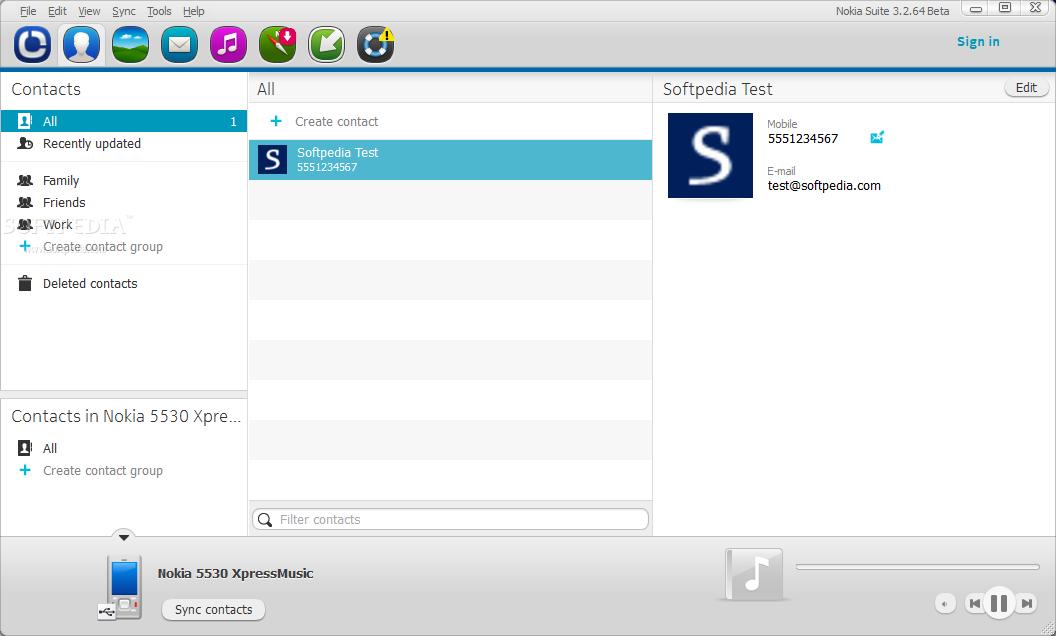
Task: Click Create contact plus entry
Action: pos(336,122)
